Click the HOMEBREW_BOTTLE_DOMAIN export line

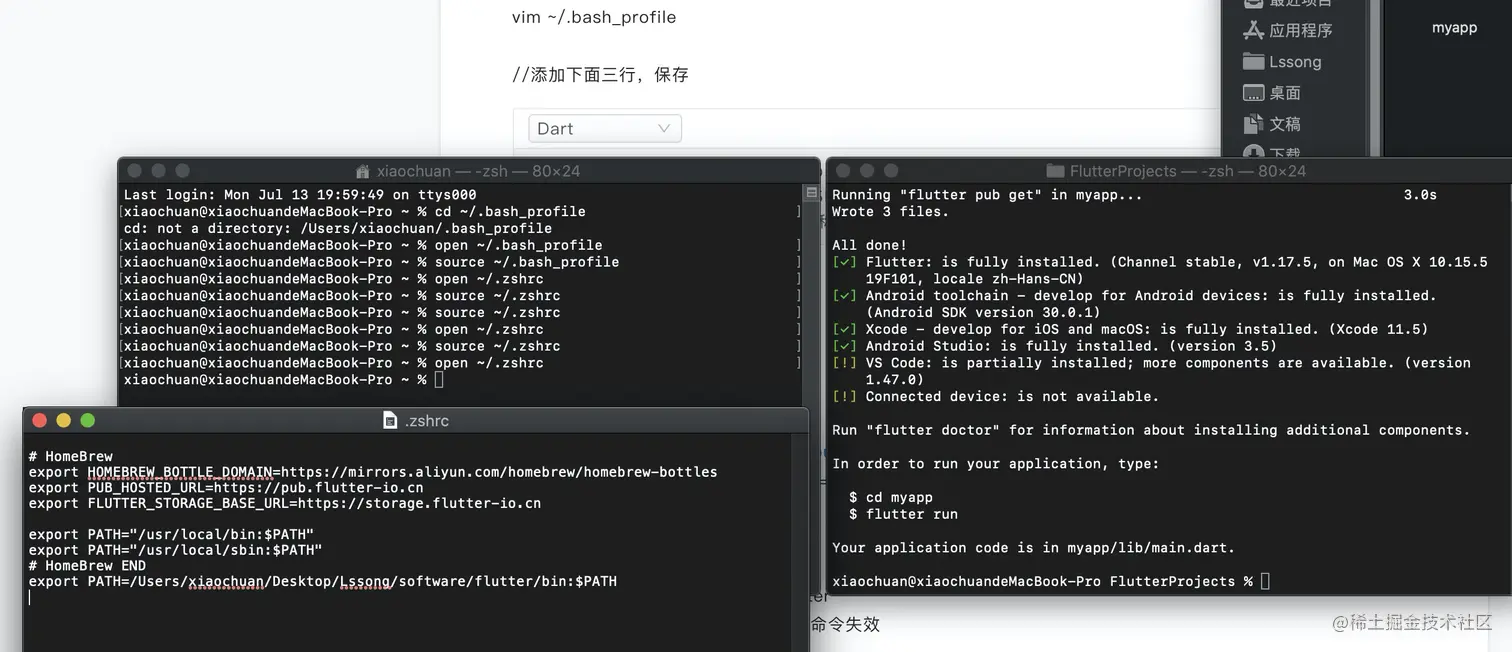click(x=373, y=472)
